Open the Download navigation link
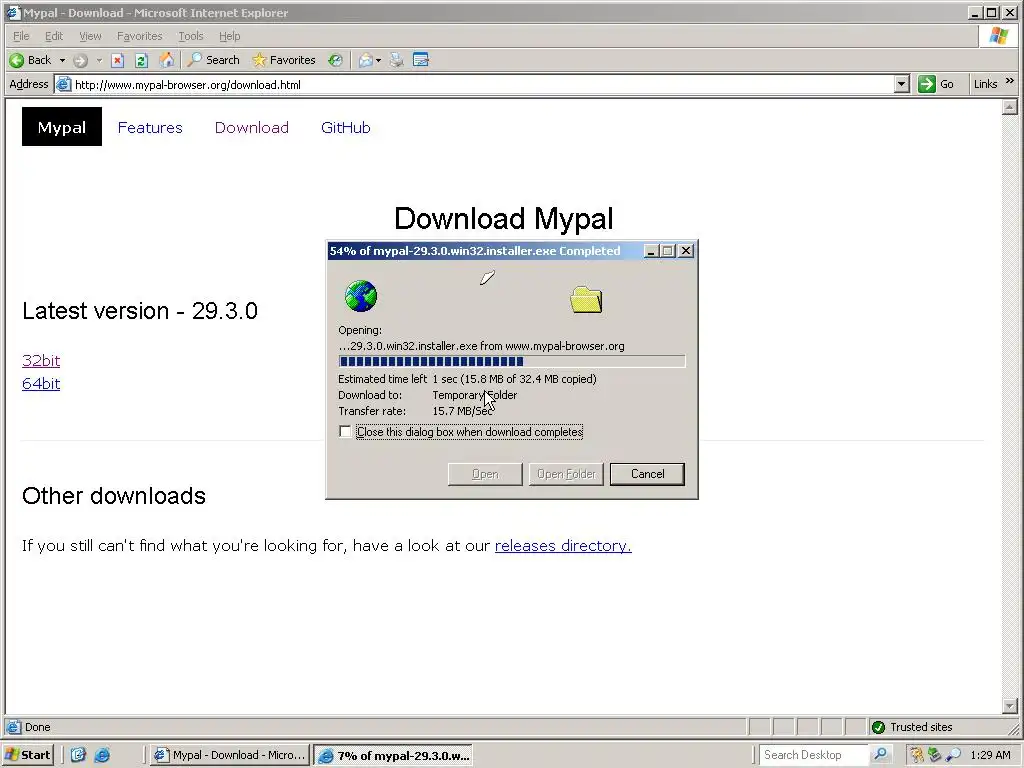This screenshot has width=1024, height=768. coord(251,127)
